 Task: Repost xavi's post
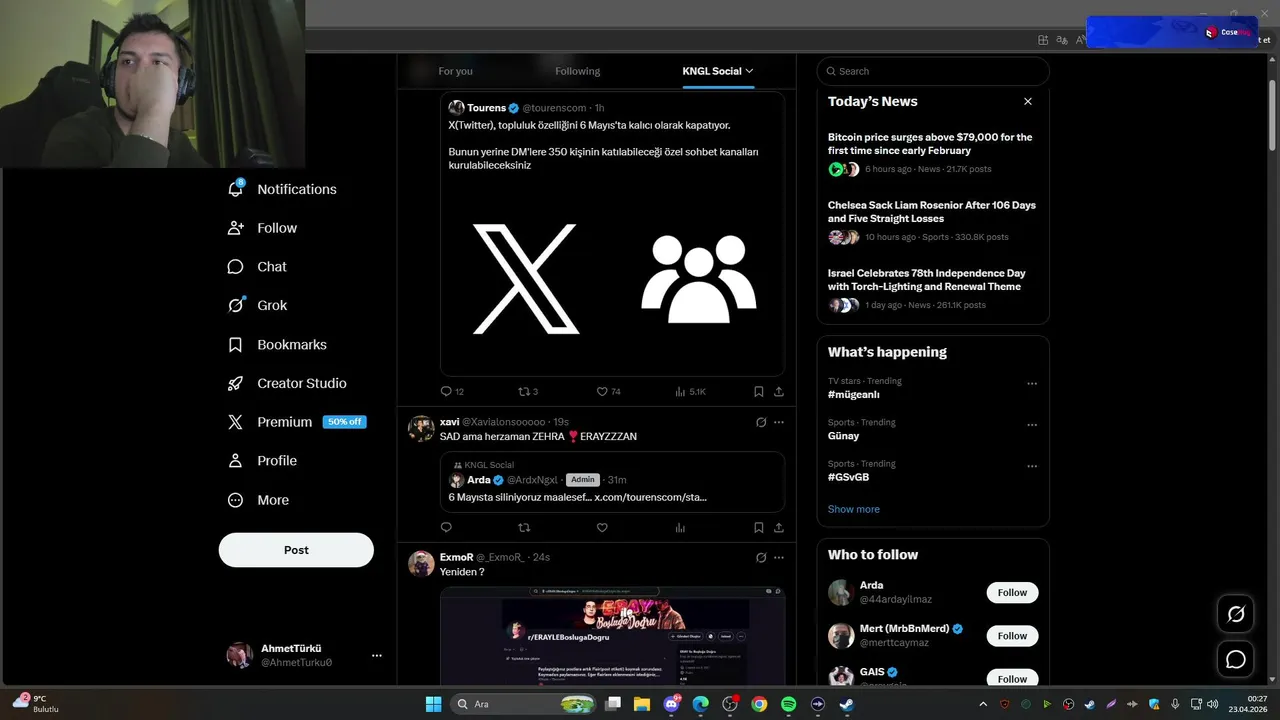point(523,528)
